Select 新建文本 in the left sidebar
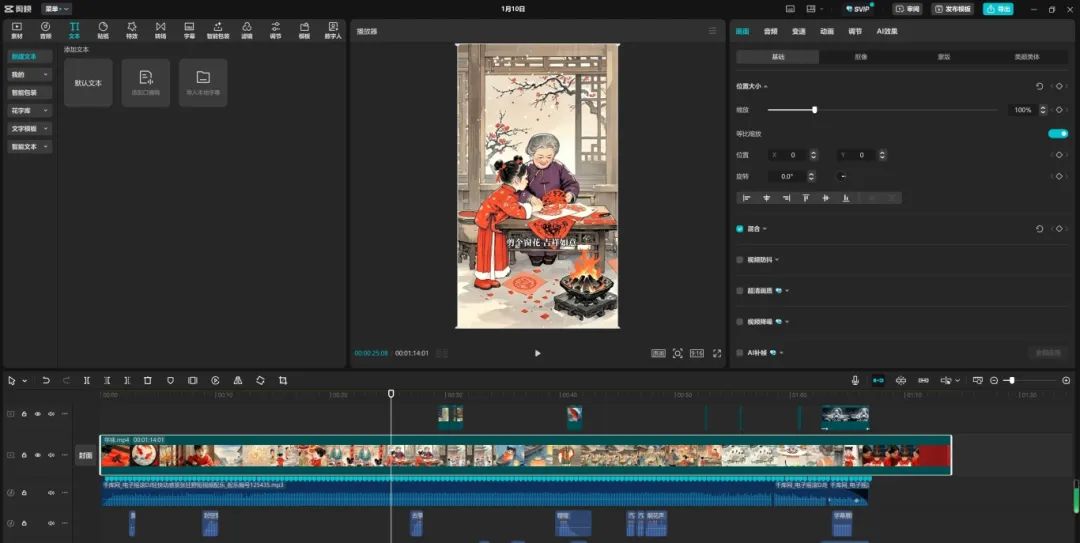Viewport: 1080px width, 543px height. pyautogui.click(x=30, y=57)
